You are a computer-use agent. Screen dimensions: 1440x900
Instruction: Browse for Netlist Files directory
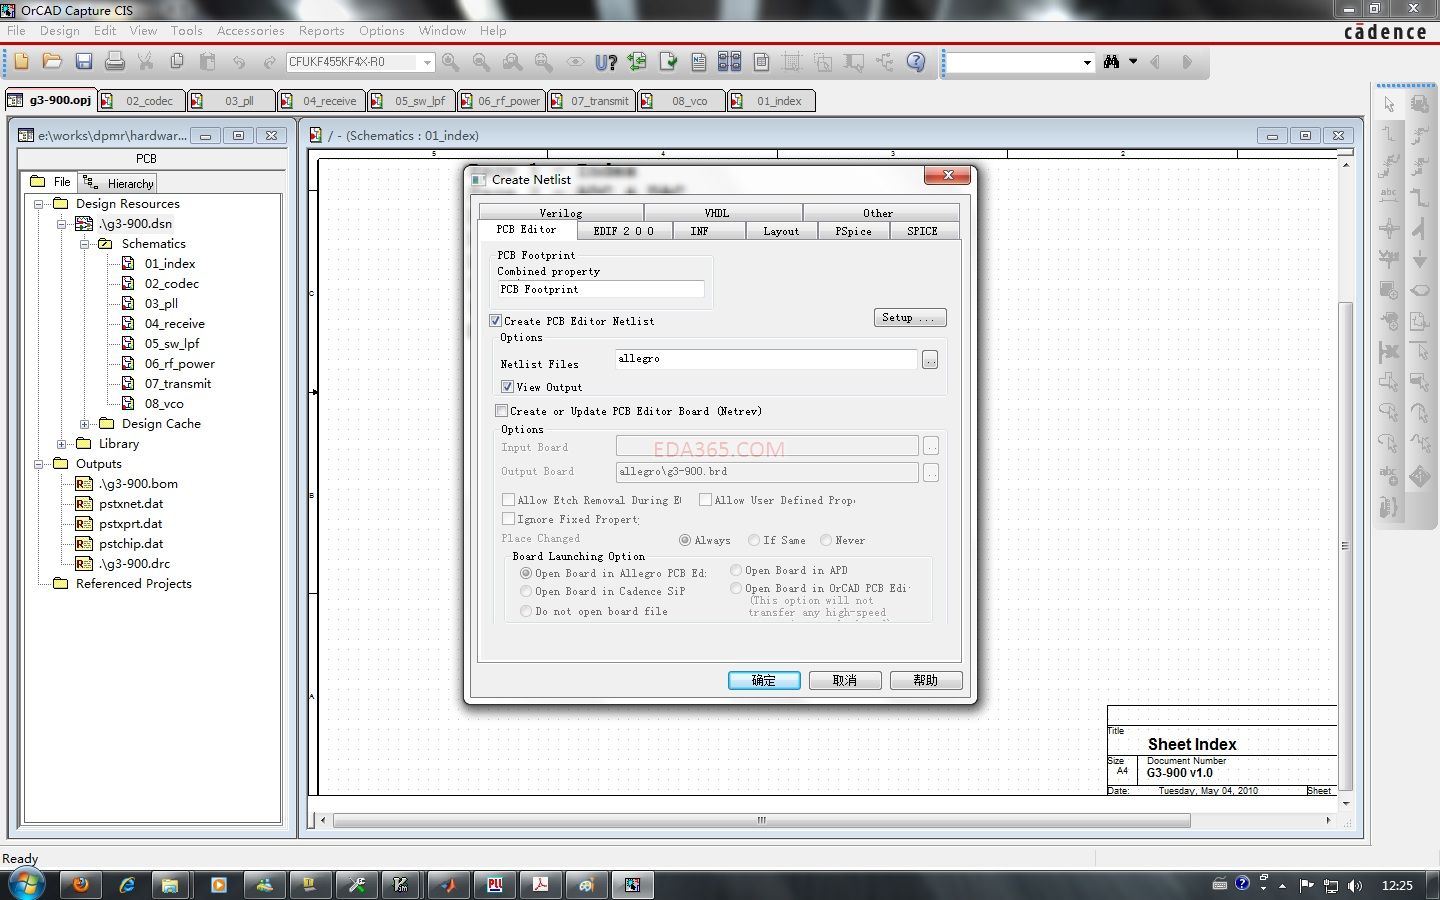(930, 360)
